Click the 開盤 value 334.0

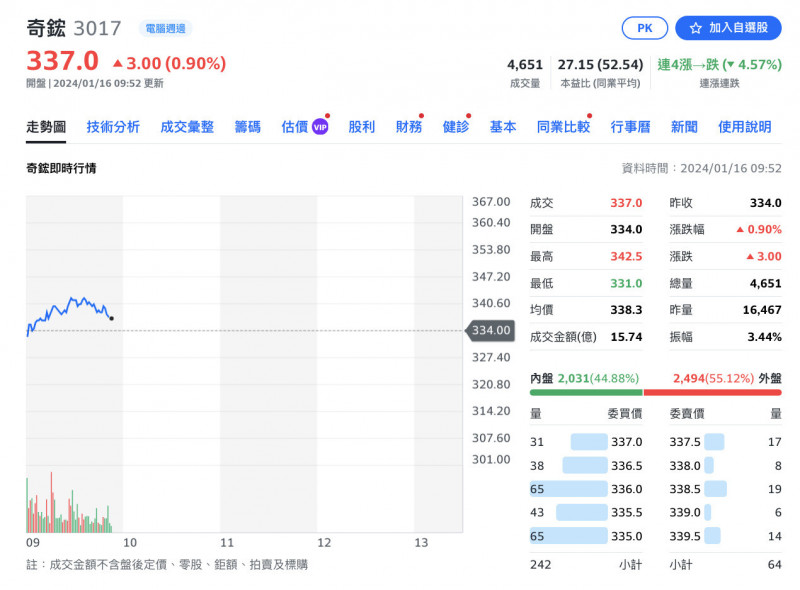click(626, 230)
